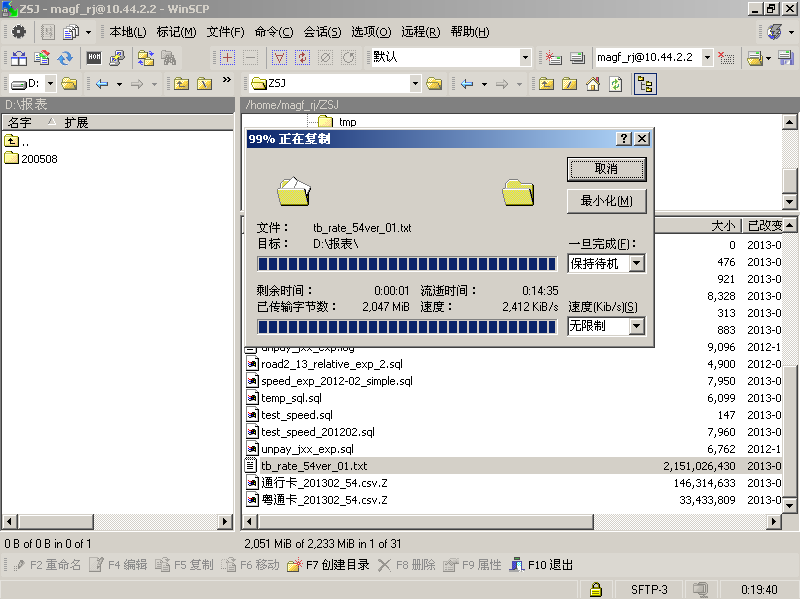Screen dimensions: 800x600
Task: Open the local drive D: dropdown
Action: [x=50, y=84]
